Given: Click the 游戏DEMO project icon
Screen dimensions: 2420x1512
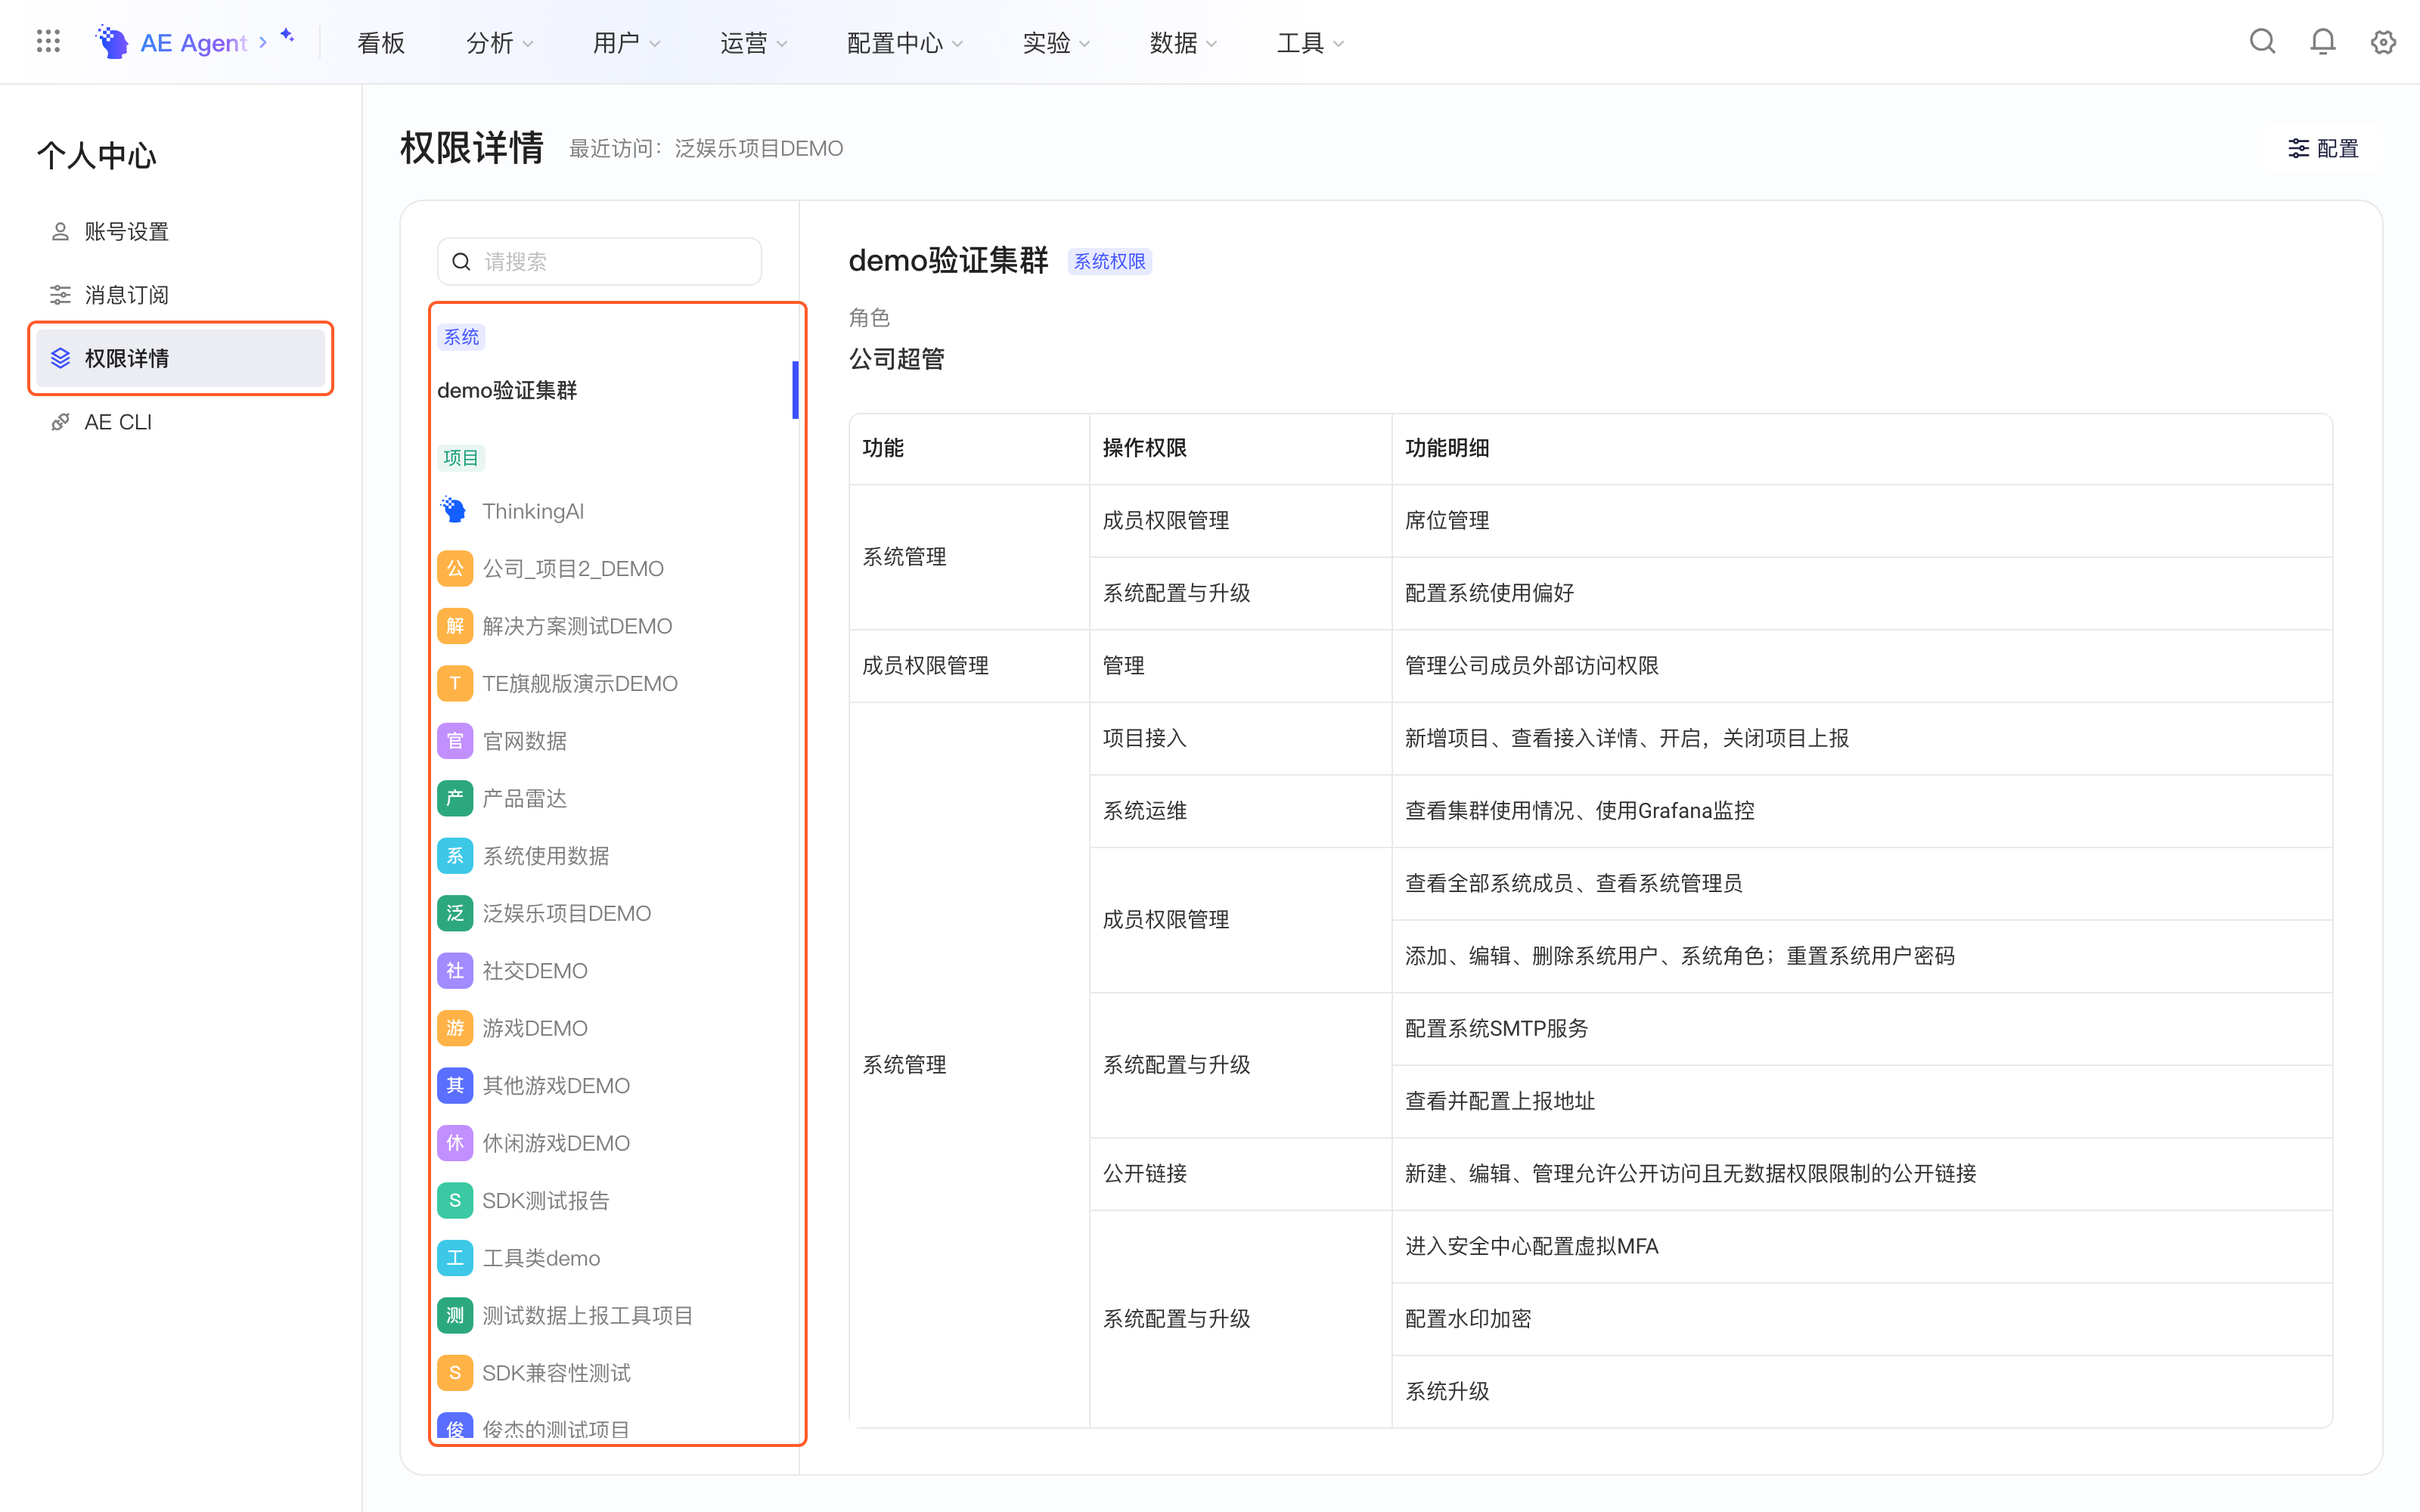Looking at the screenshot, I should click(455, 1028).
